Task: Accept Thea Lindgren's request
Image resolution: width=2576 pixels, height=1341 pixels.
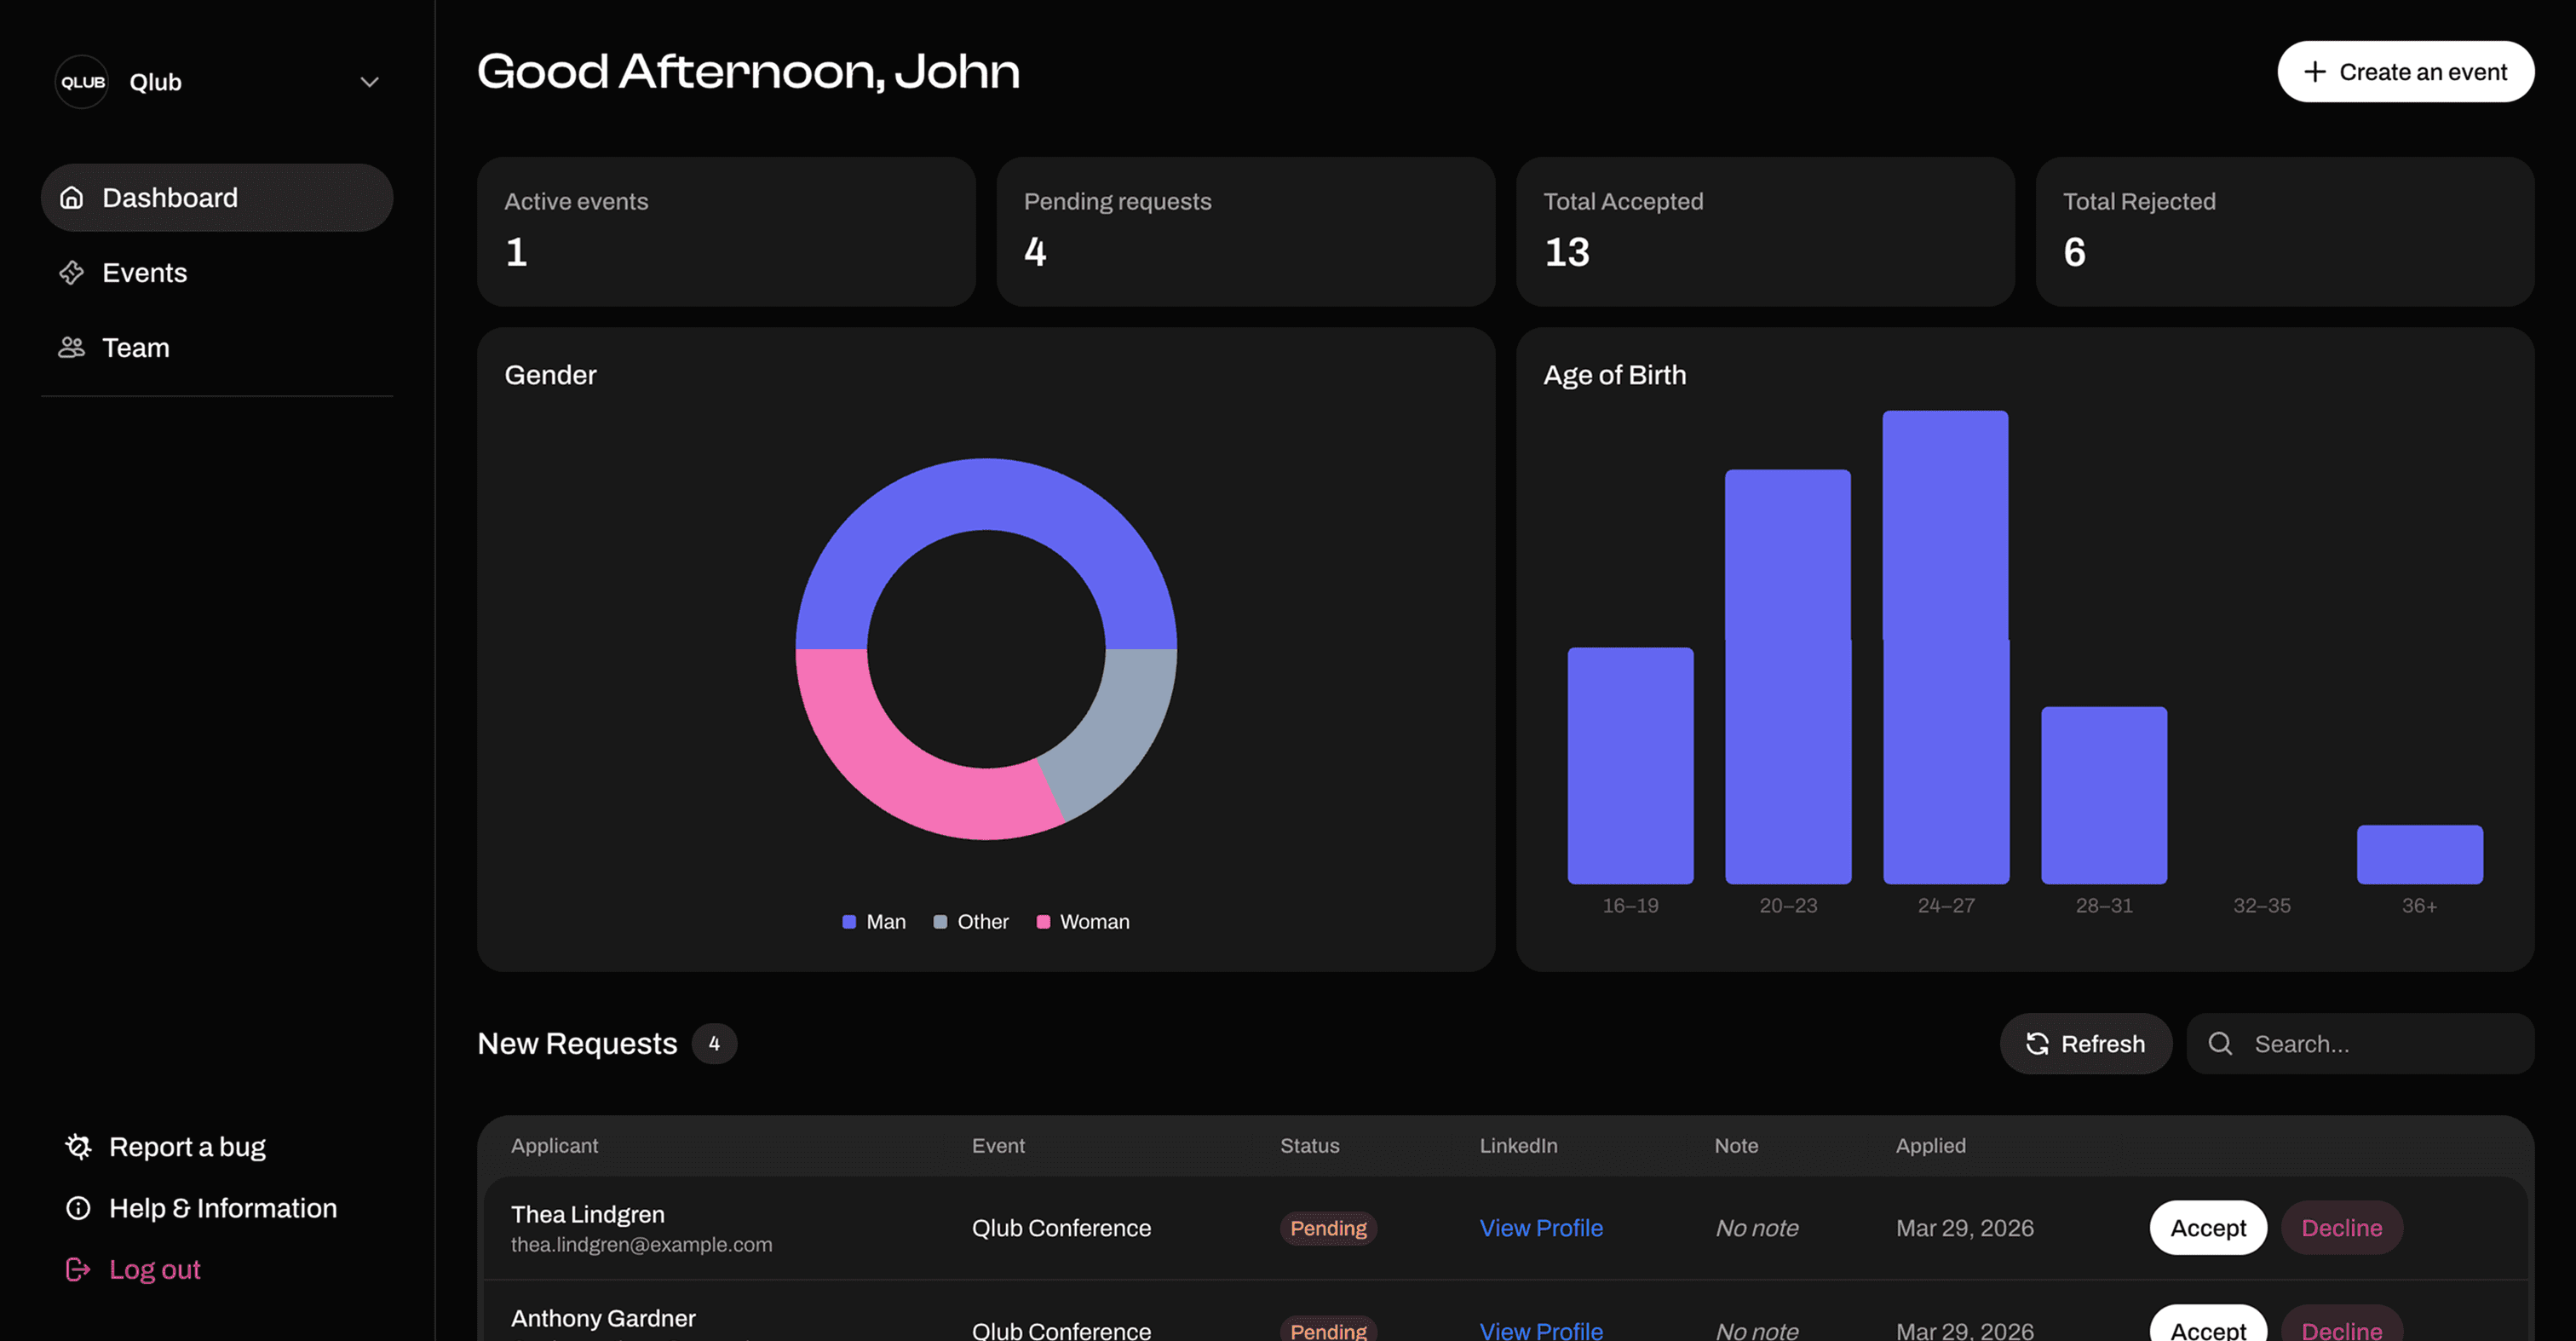Action: [2207, 1228]
